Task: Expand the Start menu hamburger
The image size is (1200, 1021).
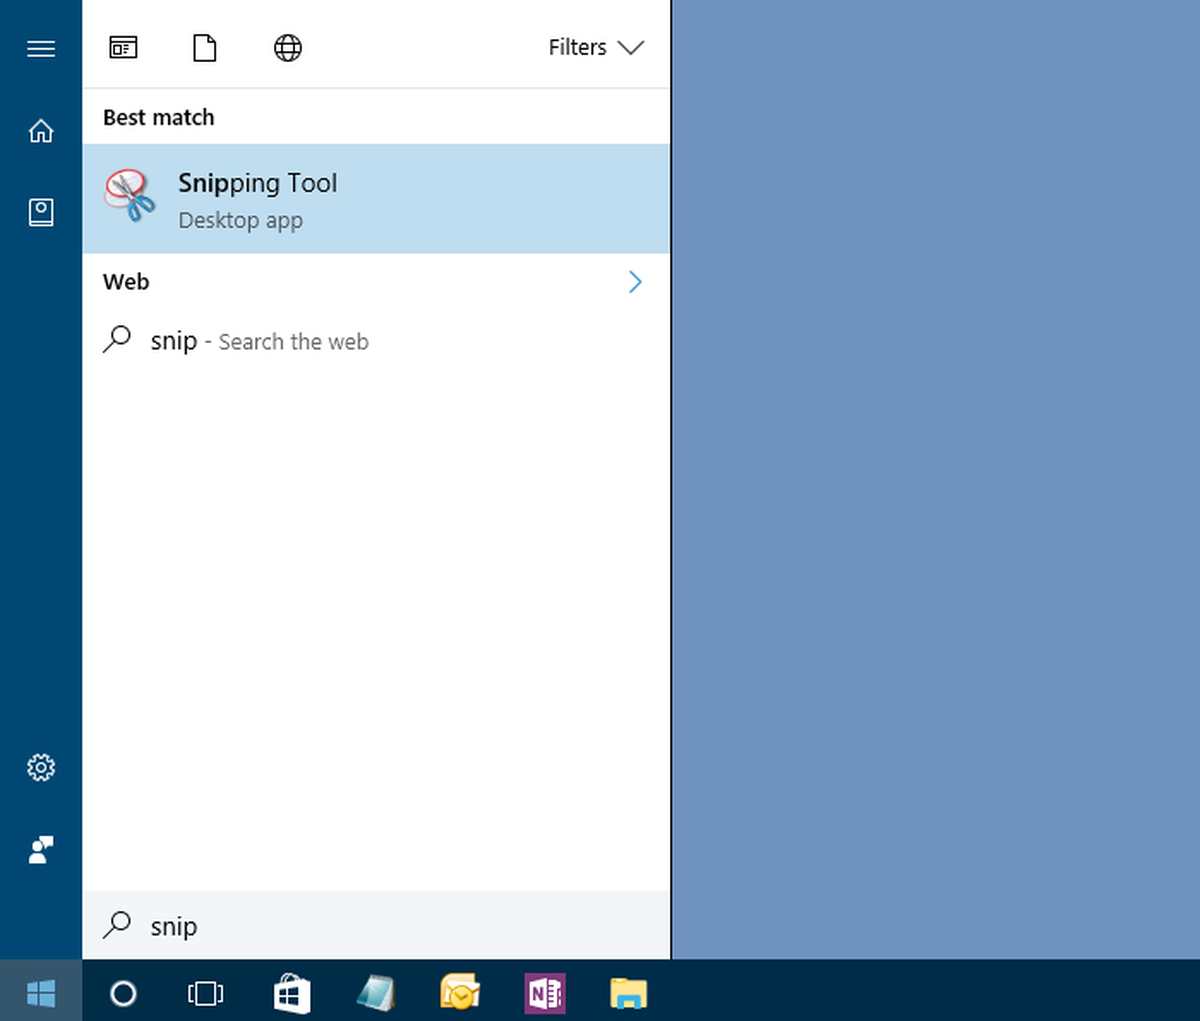Action: [x=41, y=47]
